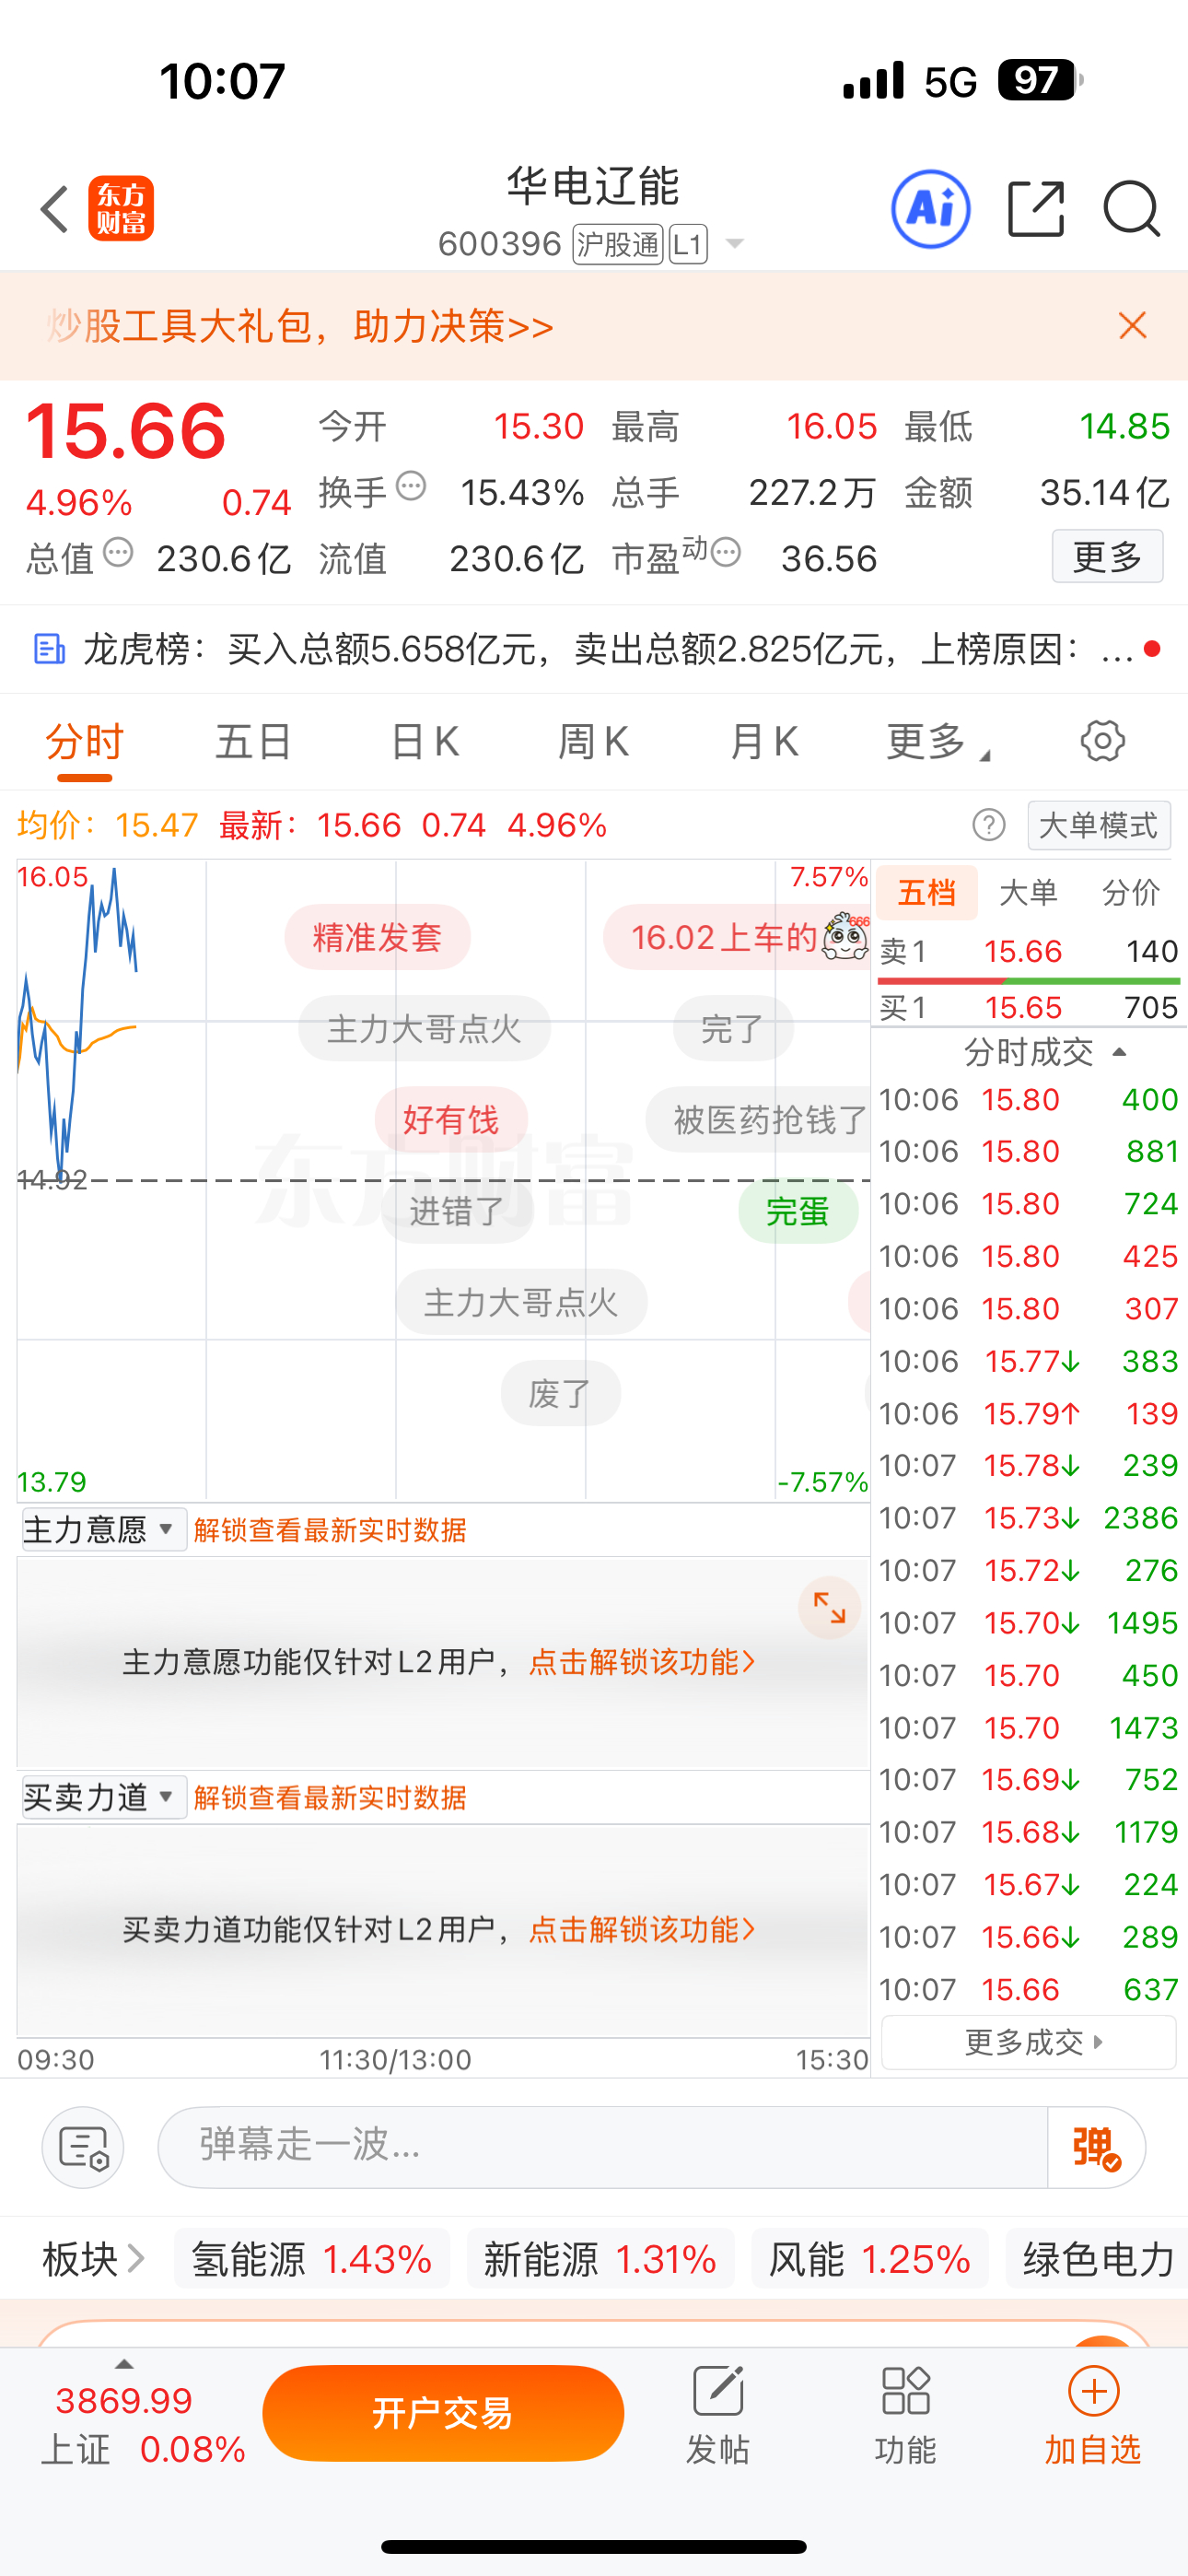Screen dimensions: 1188x2576
Task: Select the 大单 tab
Action: [x=1028, y=892]
